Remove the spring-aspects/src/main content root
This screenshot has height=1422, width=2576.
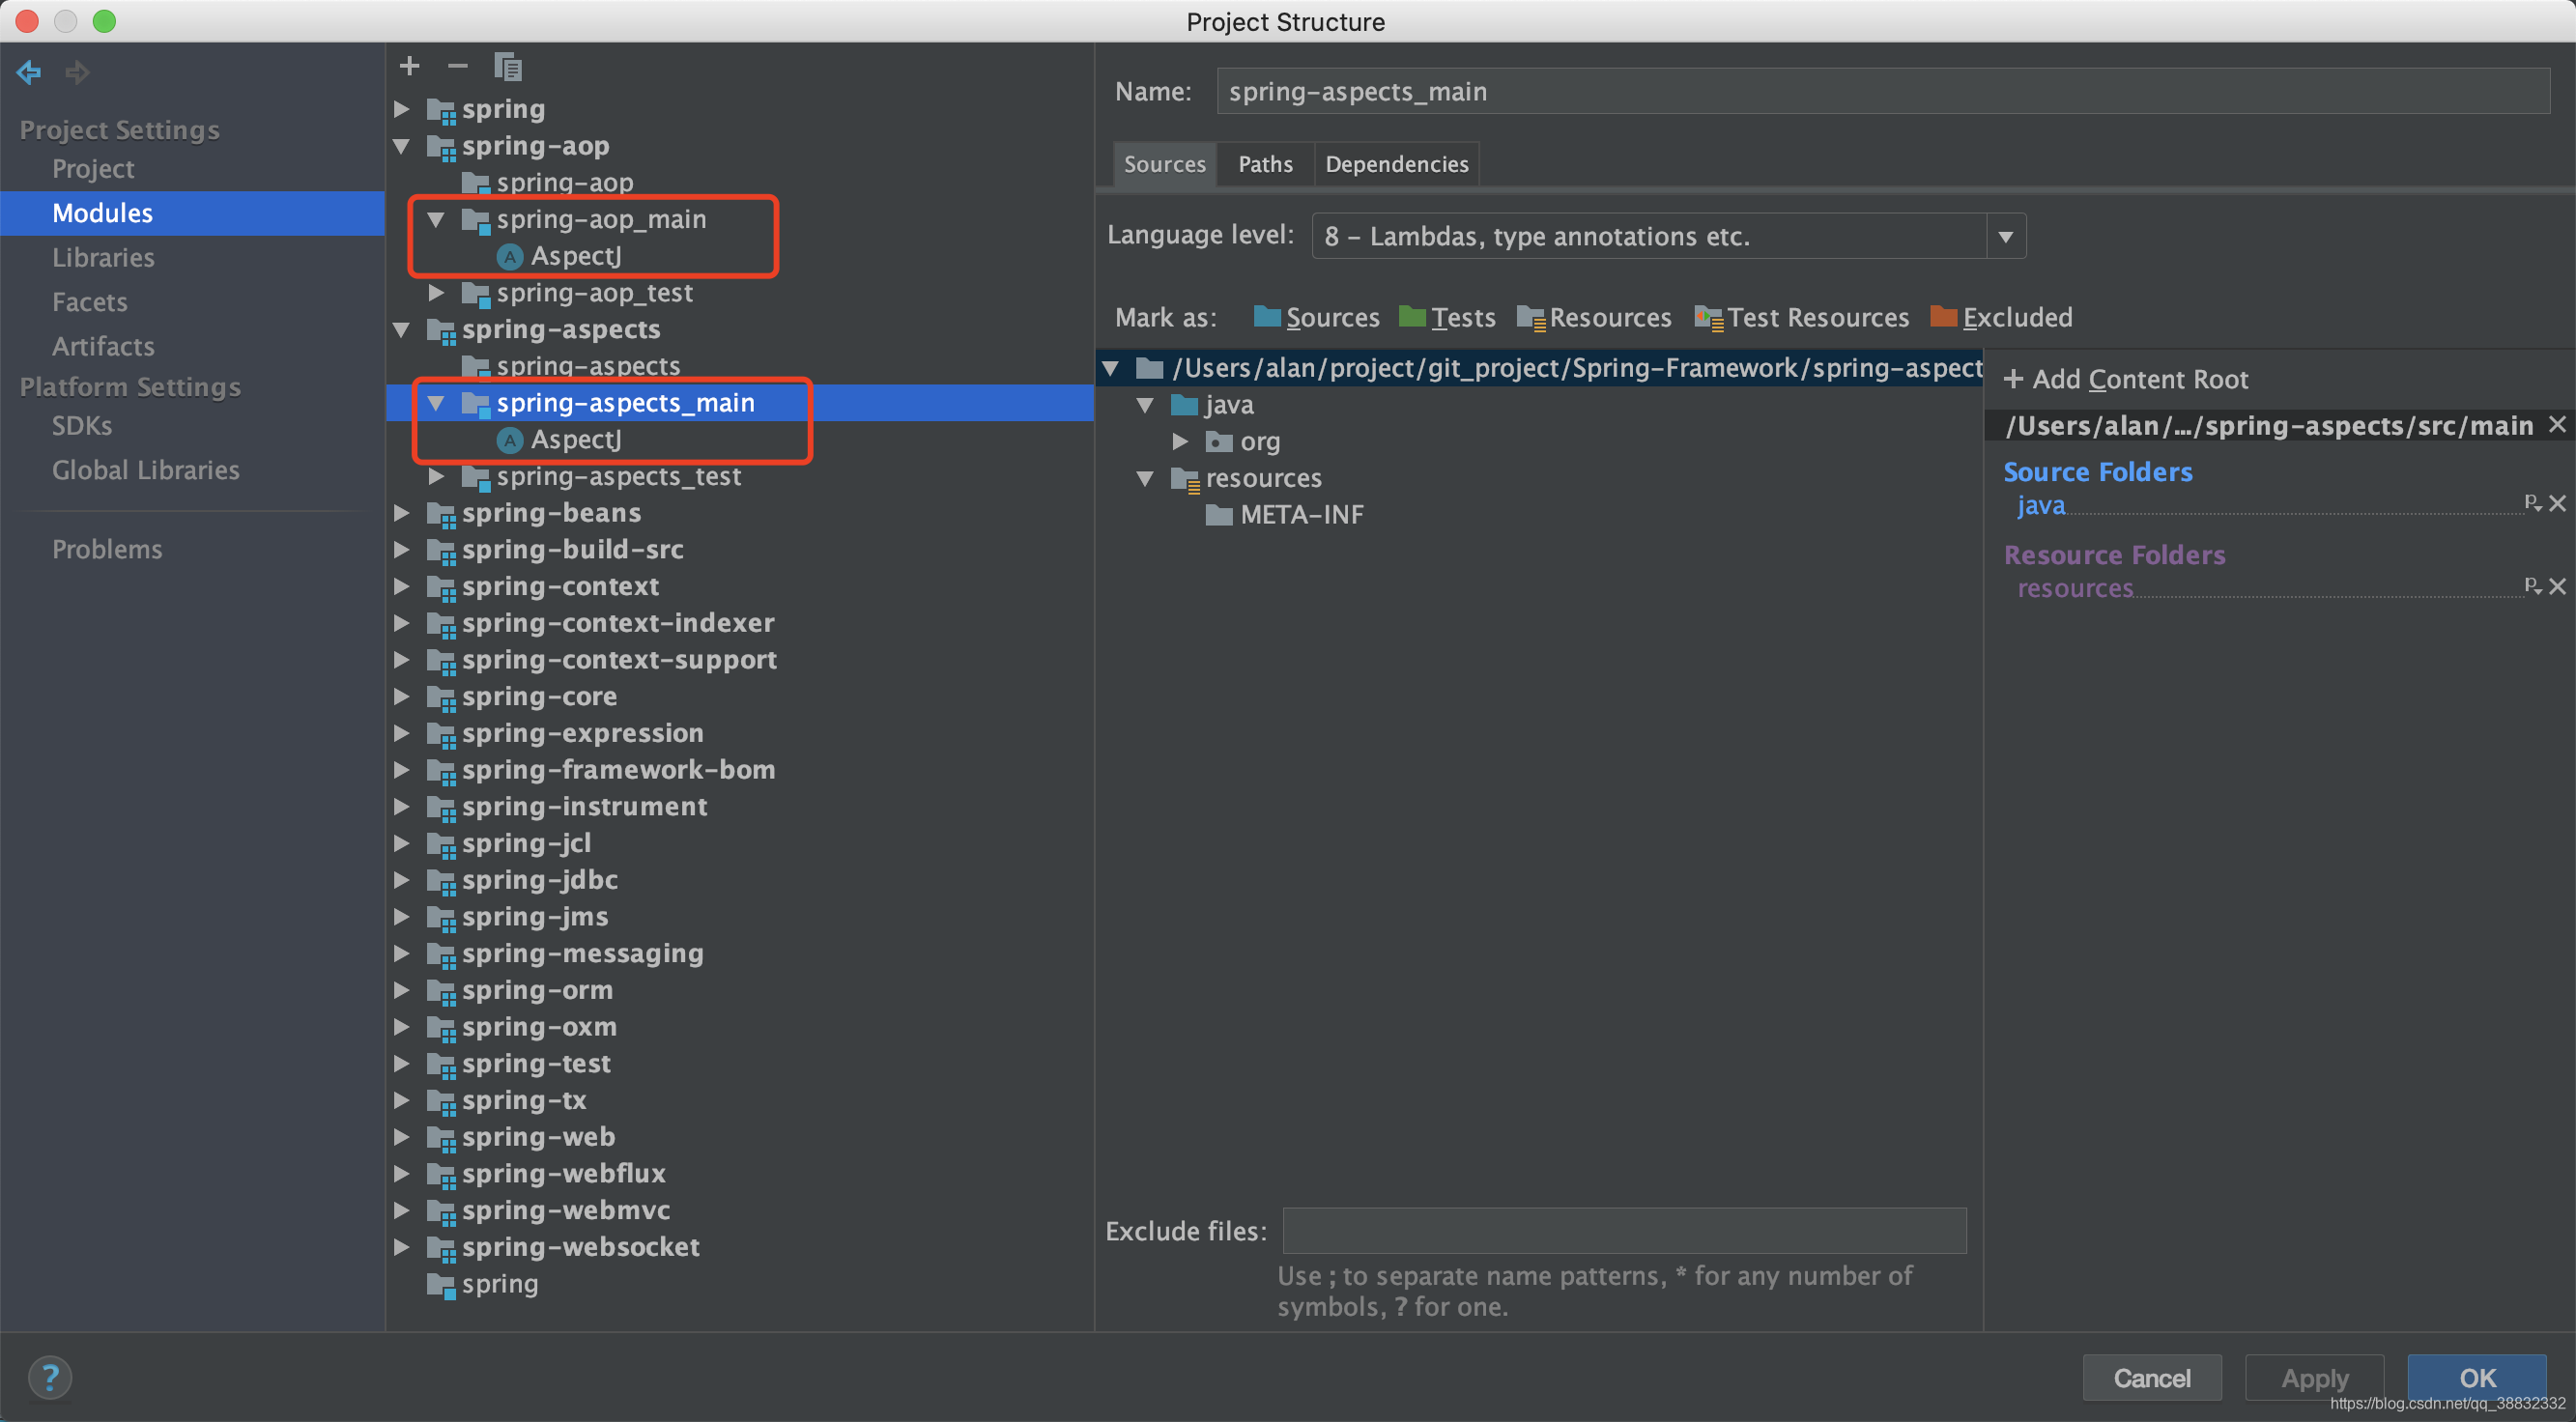pyautogui.click(x=2557, y=424)
